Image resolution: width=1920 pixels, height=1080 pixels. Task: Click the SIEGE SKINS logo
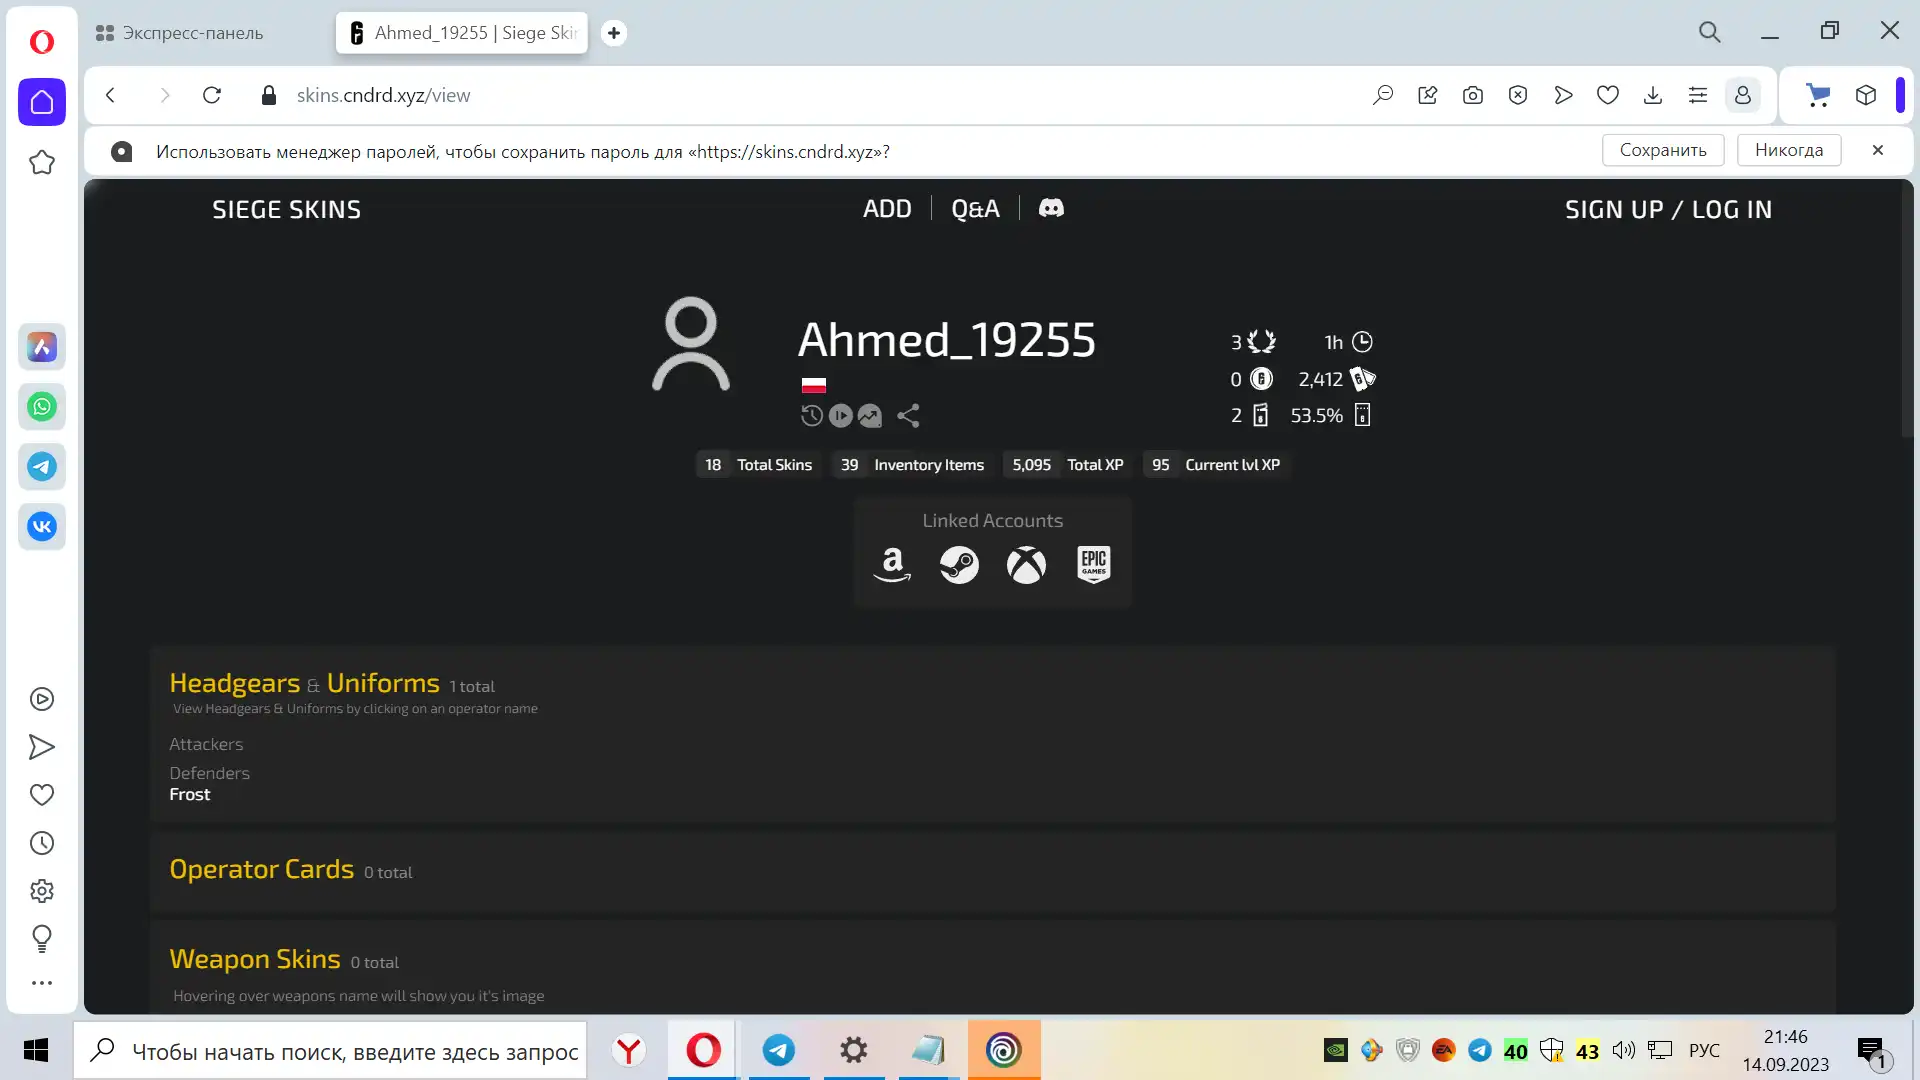pos(286,209)
